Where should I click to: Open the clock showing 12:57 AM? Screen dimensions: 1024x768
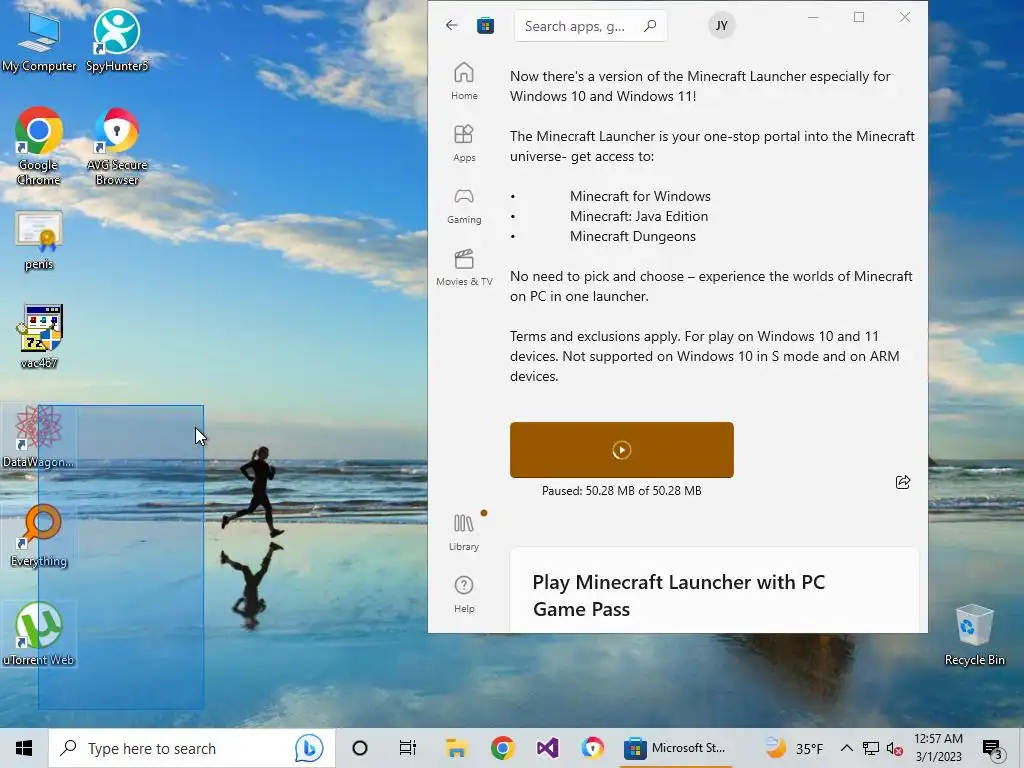[938, 748]
